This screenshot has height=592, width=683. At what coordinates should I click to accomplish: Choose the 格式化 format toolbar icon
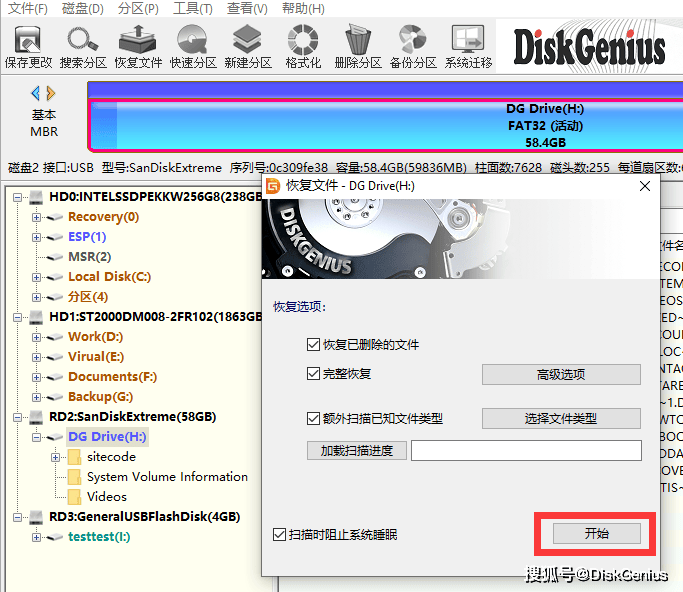coord(303,46)
